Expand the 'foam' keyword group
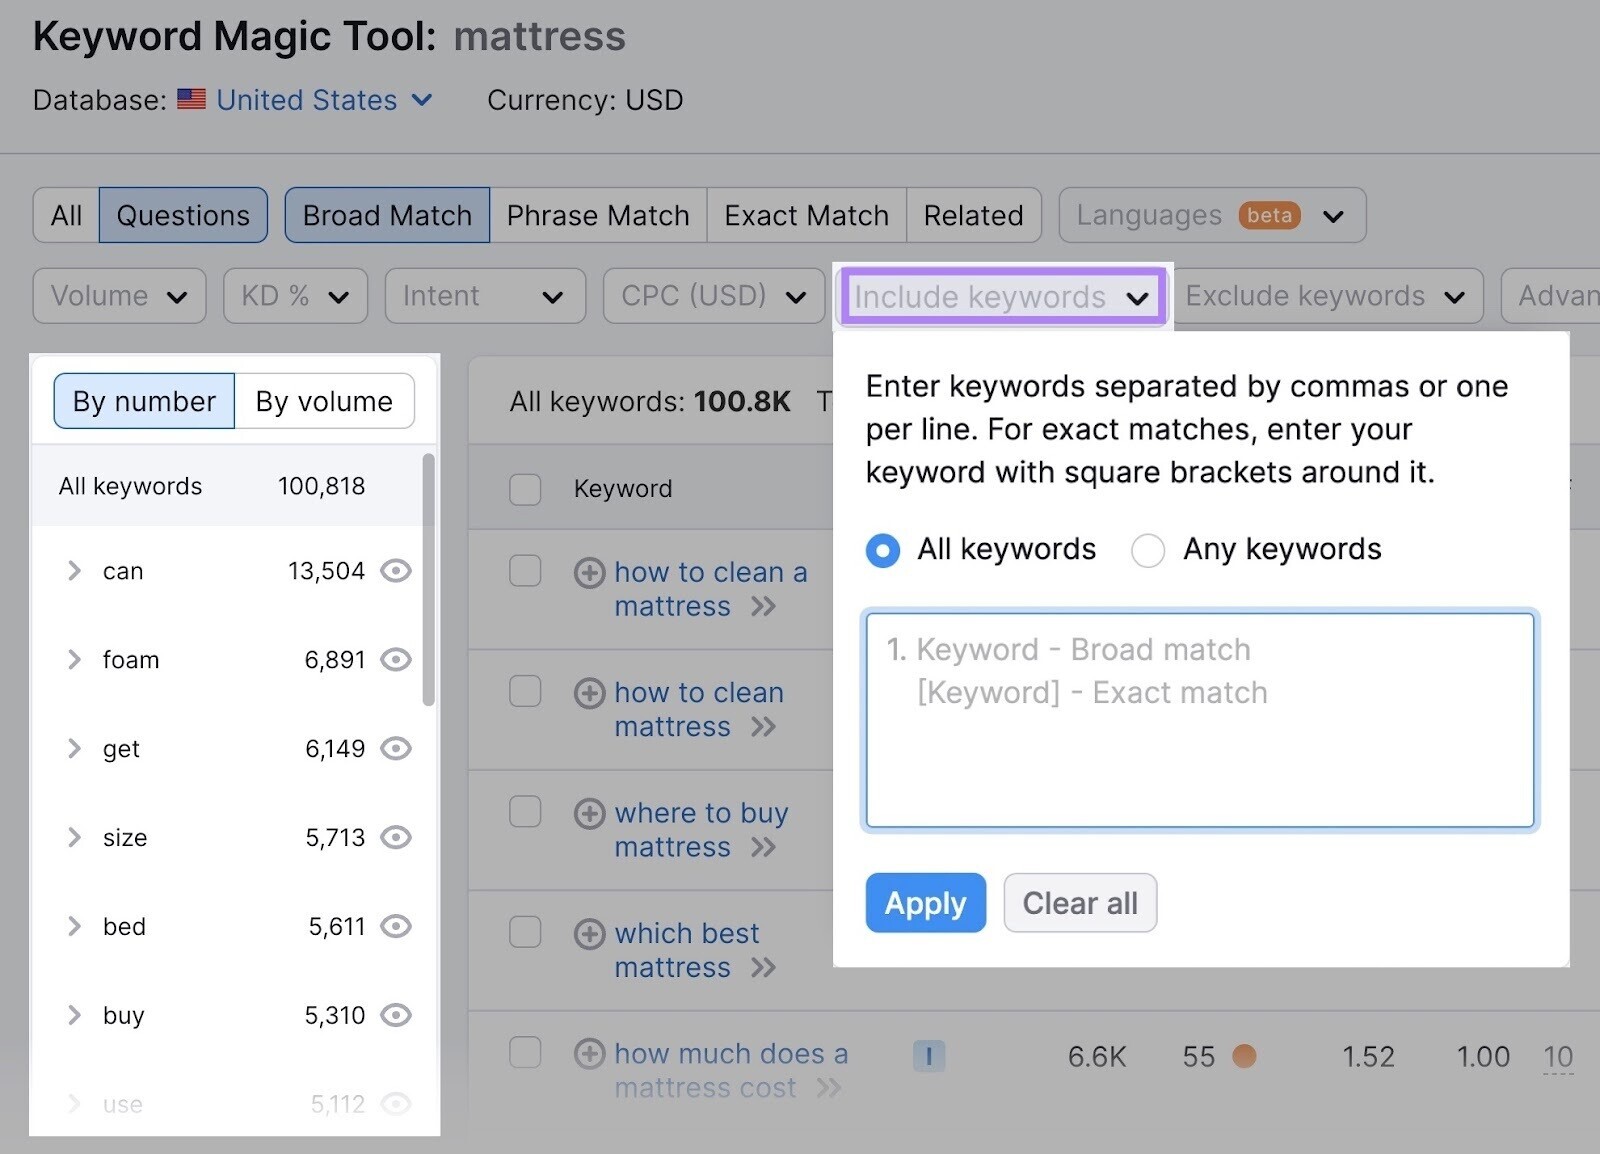This screenshot has height=1154, width=1600. pyautogui.click(x=74, y=660)
